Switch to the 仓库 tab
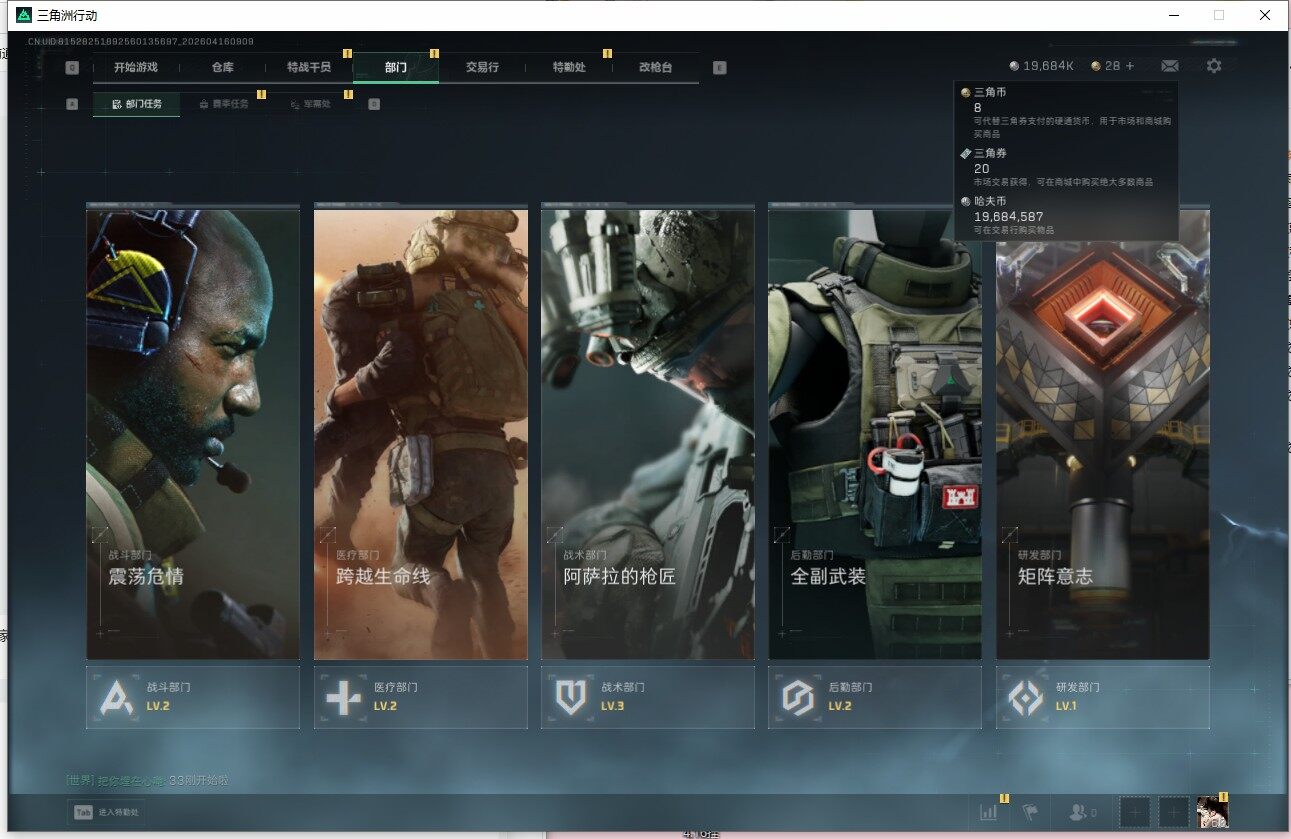Viewport: 1291px width, 839px height. (222, 67)
